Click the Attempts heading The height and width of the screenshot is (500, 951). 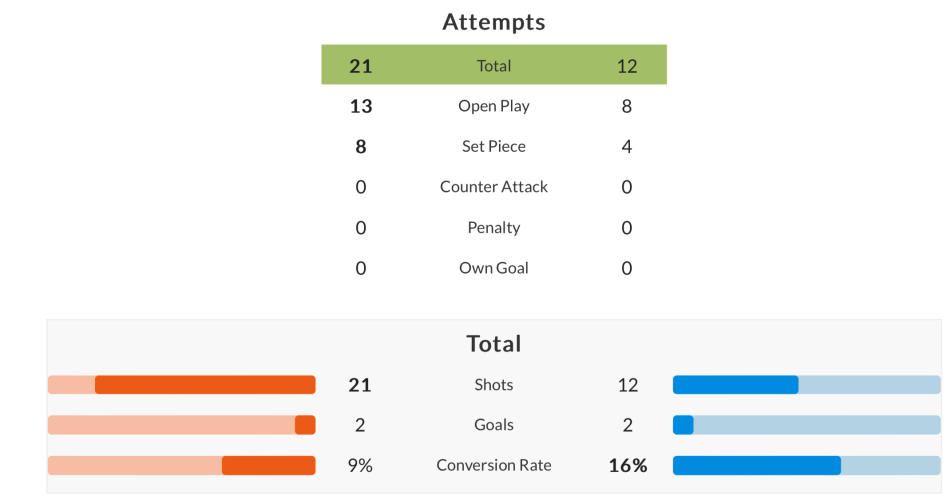(x=494, y=22)
